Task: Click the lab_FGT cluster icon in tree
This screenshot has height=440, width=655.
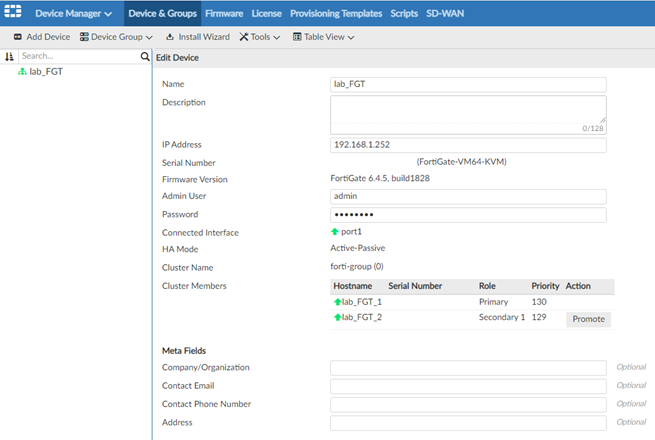Action: 22,72
